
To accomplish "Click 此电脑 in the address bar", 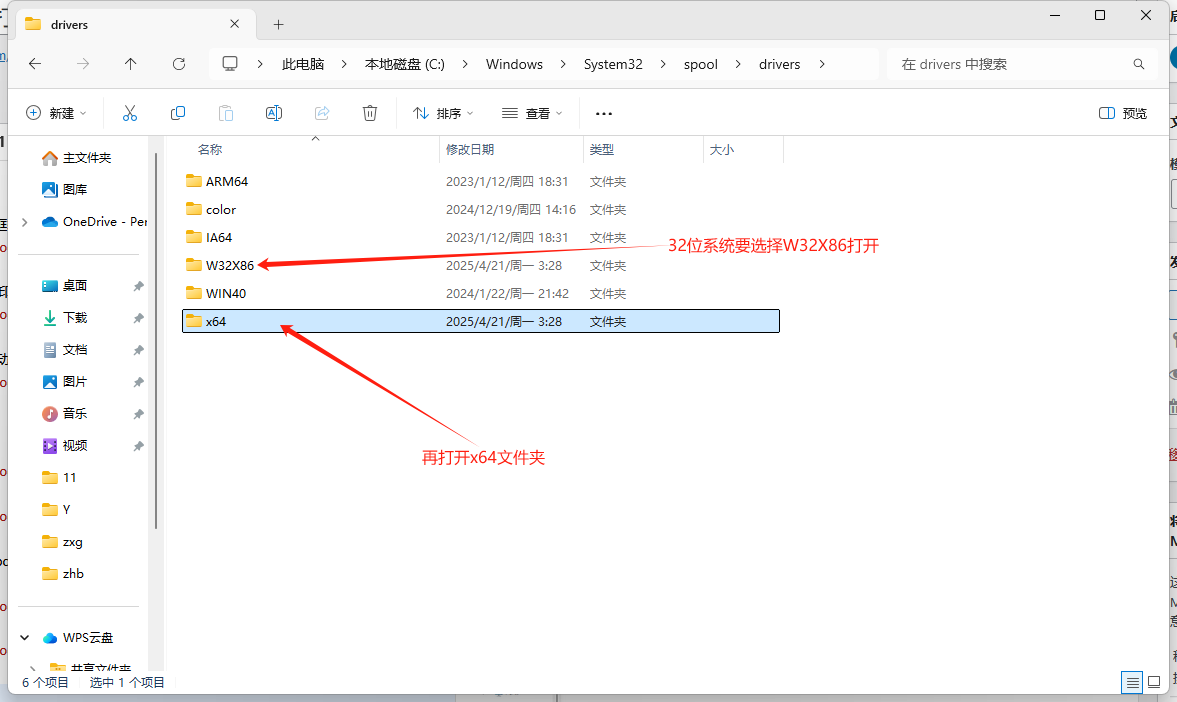I will (x=303, y=65).
